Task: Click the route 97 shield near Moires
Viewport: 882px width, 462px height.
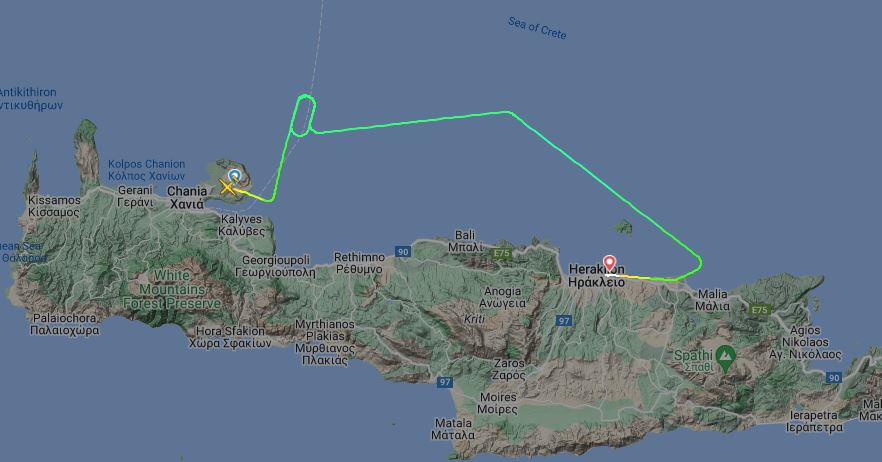Action: (444, 382)
